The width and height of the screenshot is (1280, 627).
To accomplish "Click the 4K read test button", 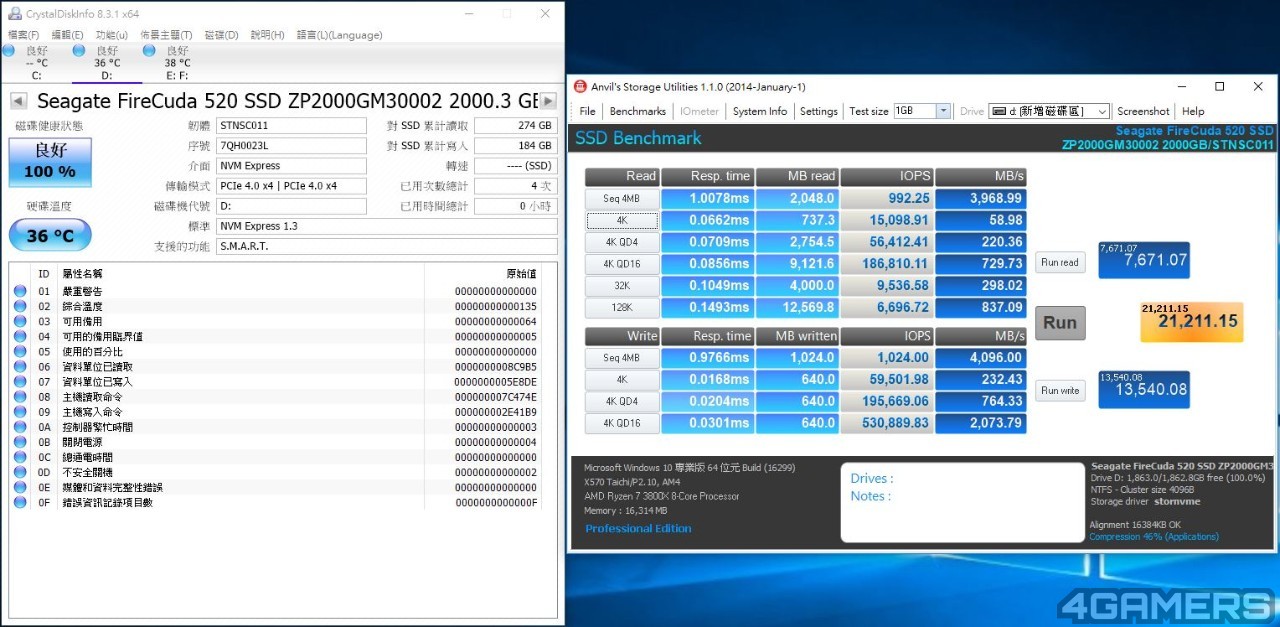I will (x=621, y=220).
